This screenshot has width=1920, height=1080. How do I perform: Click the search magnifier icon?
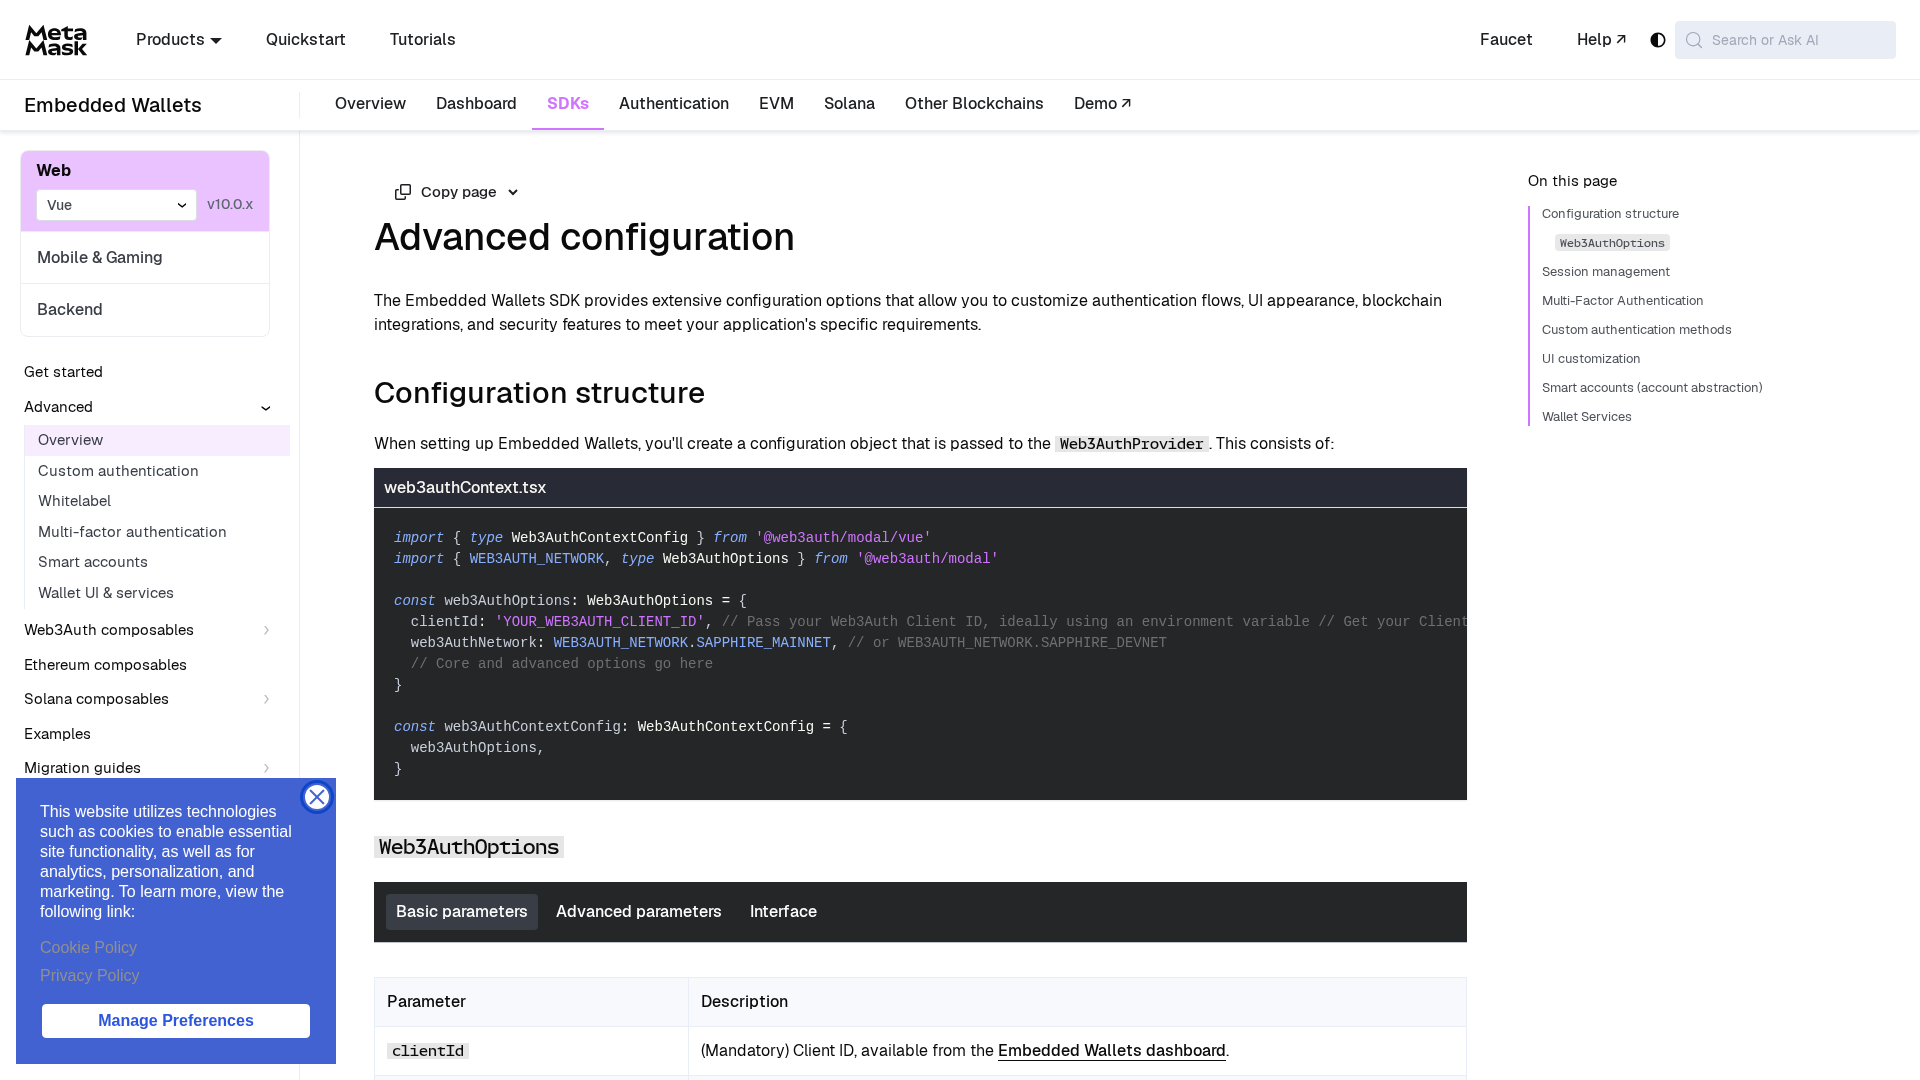click(1694, 40)
